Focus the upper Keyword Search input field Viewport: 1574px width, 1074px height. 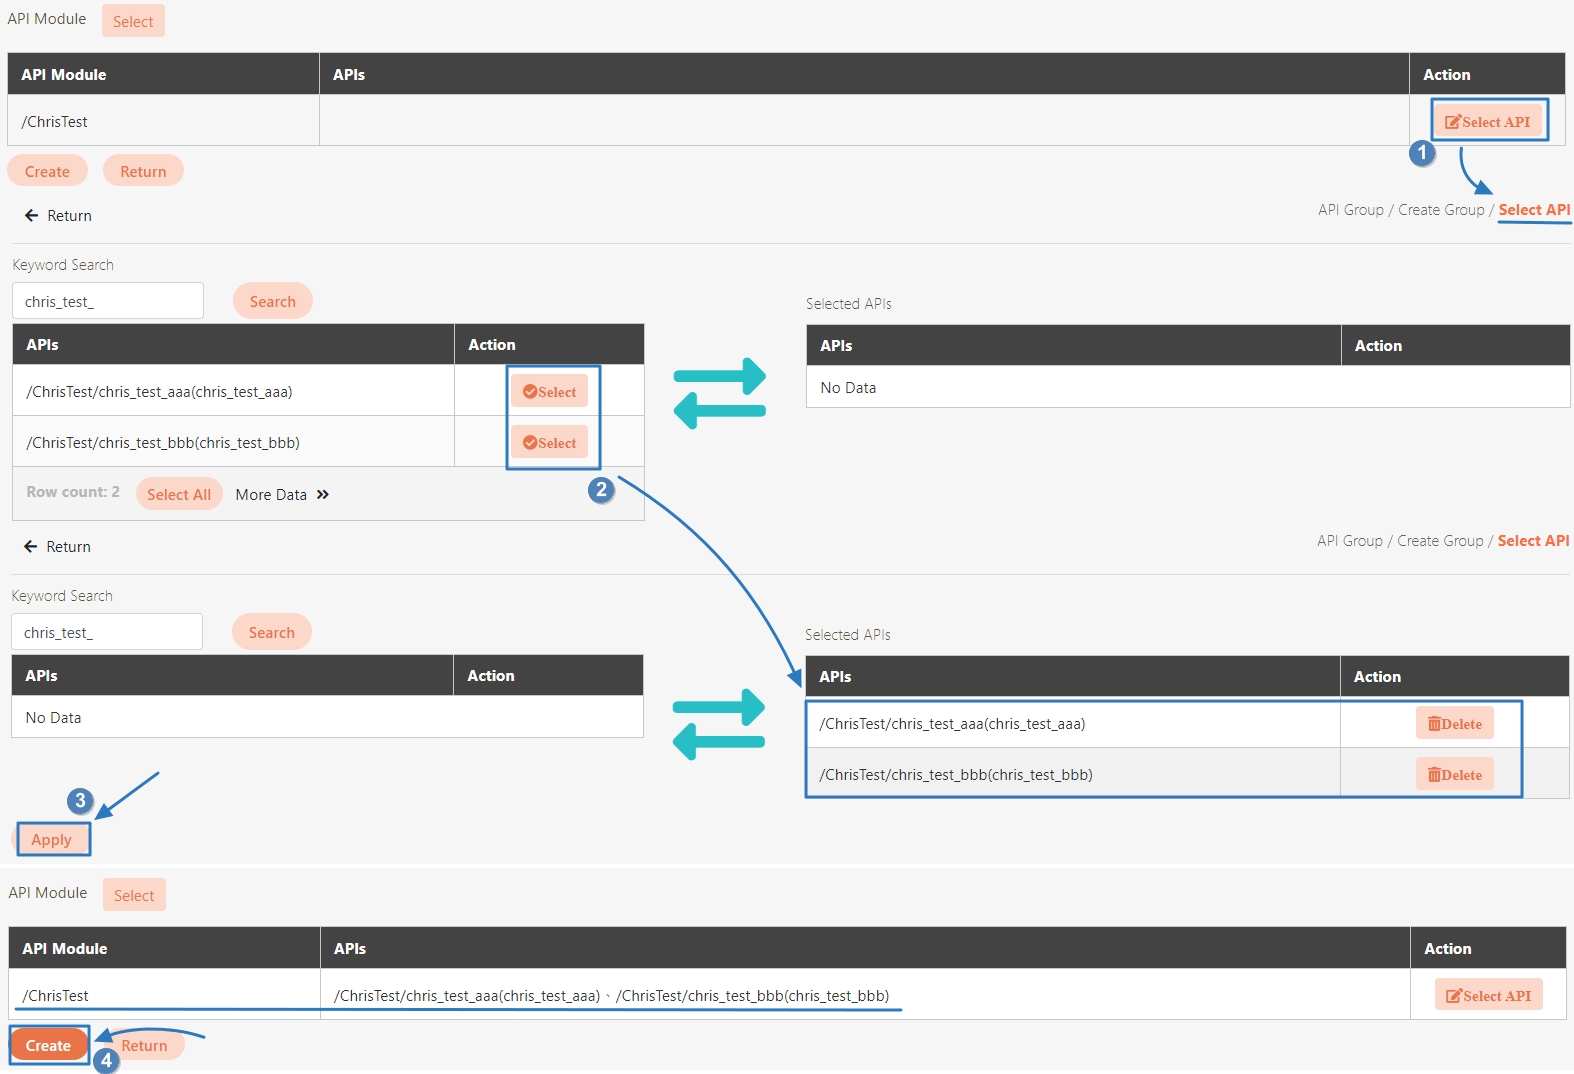click(x=108, y=302)
